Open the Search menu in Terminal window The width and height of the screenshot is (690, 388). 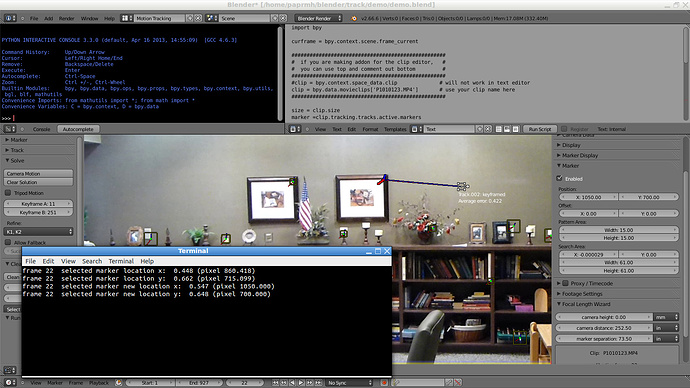click(x=92, y=261)
